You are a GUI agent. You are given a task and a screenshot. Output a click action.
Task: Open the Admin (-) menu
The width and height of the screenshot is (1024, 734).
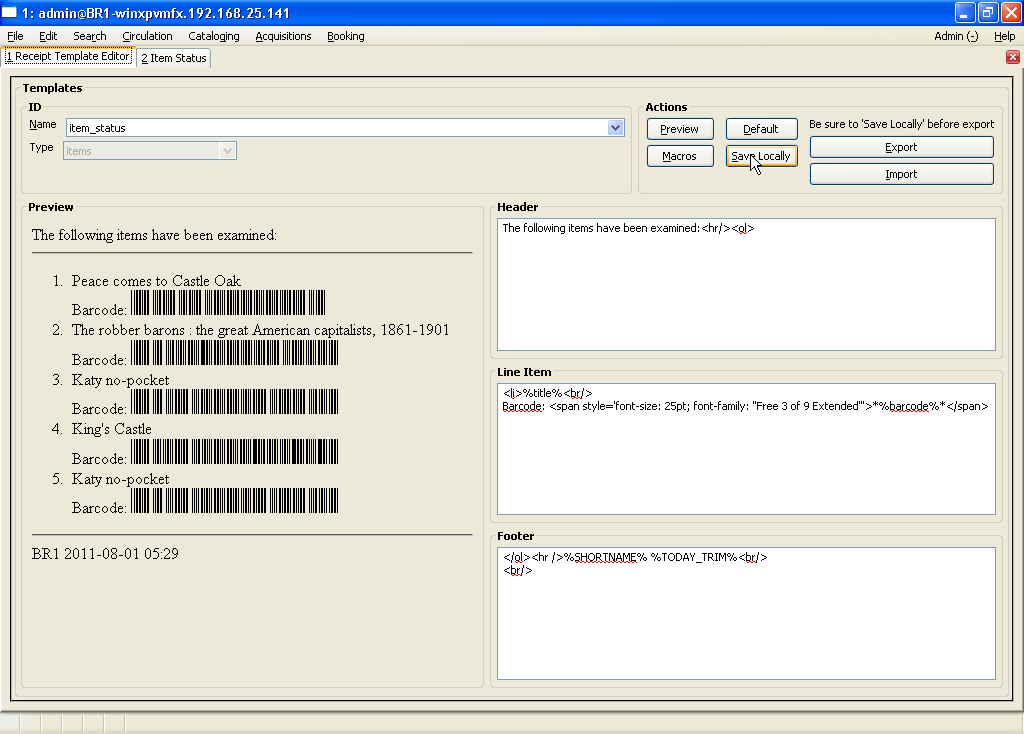[955, 36]
